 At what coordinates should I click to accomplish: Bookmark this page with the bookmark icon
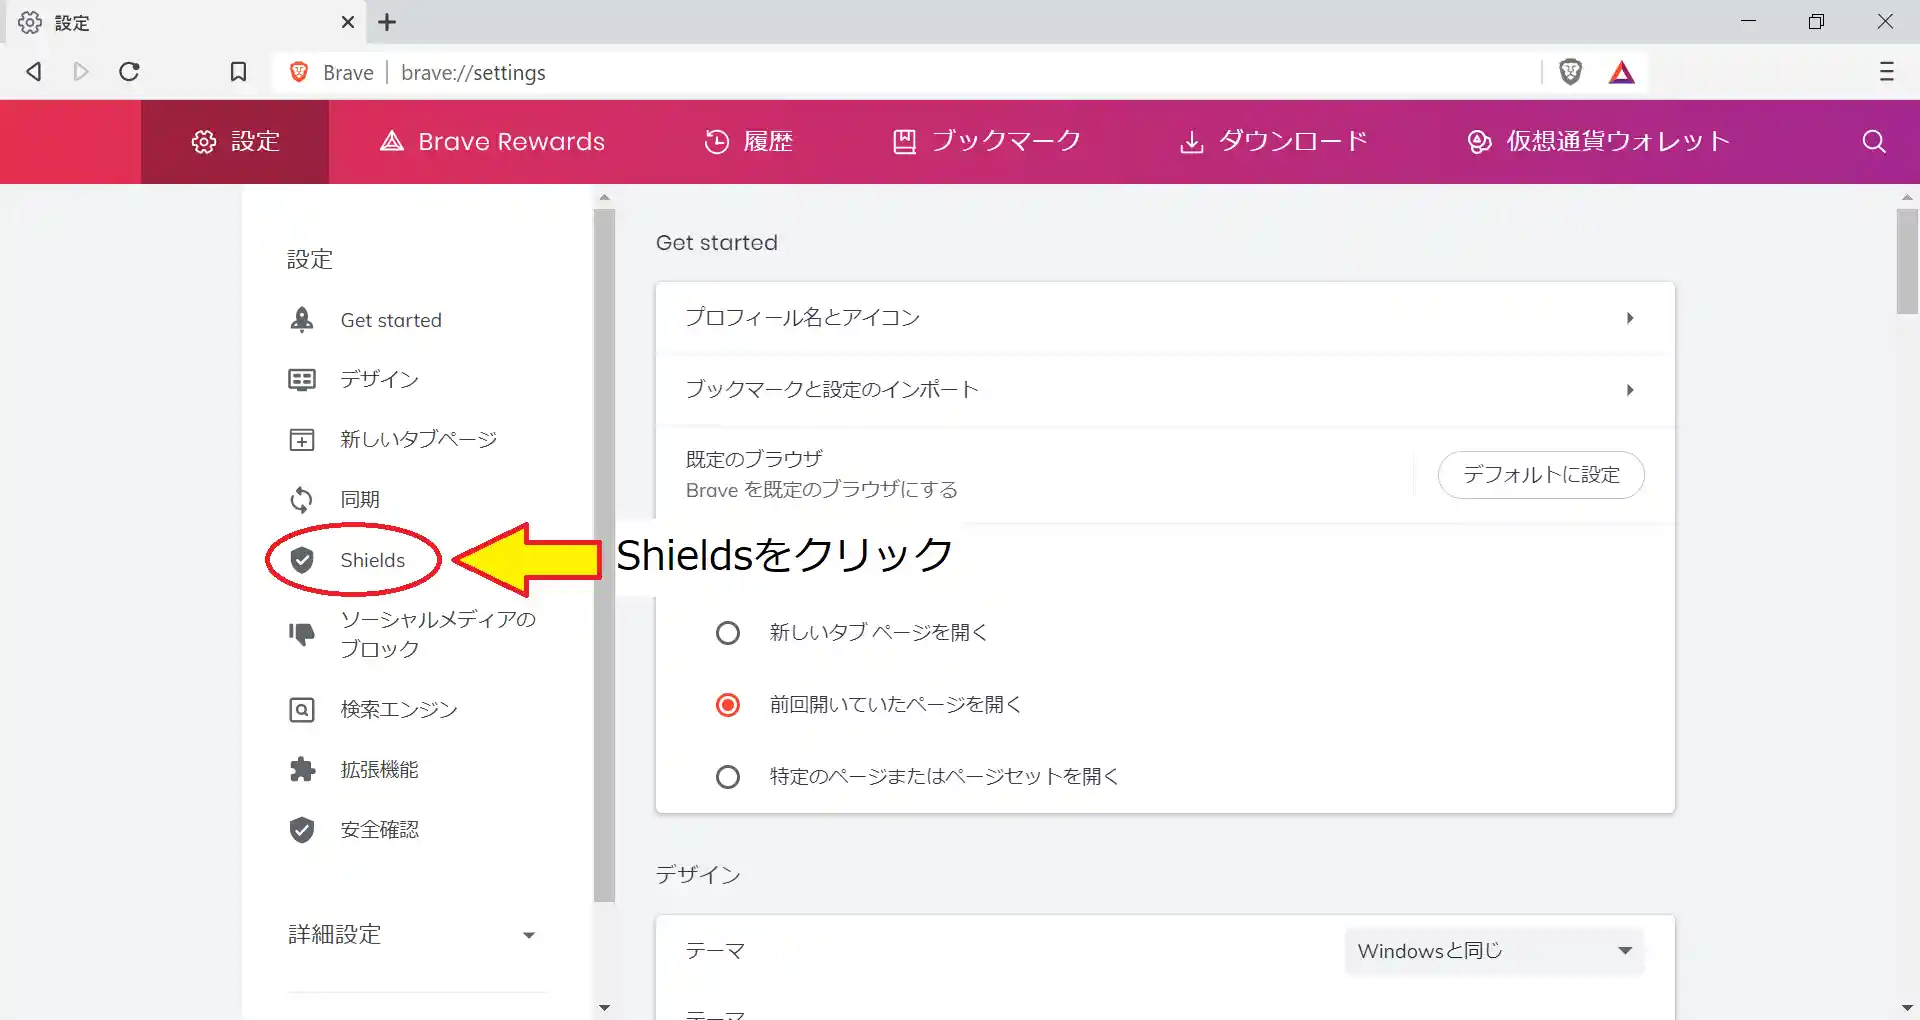238,72
